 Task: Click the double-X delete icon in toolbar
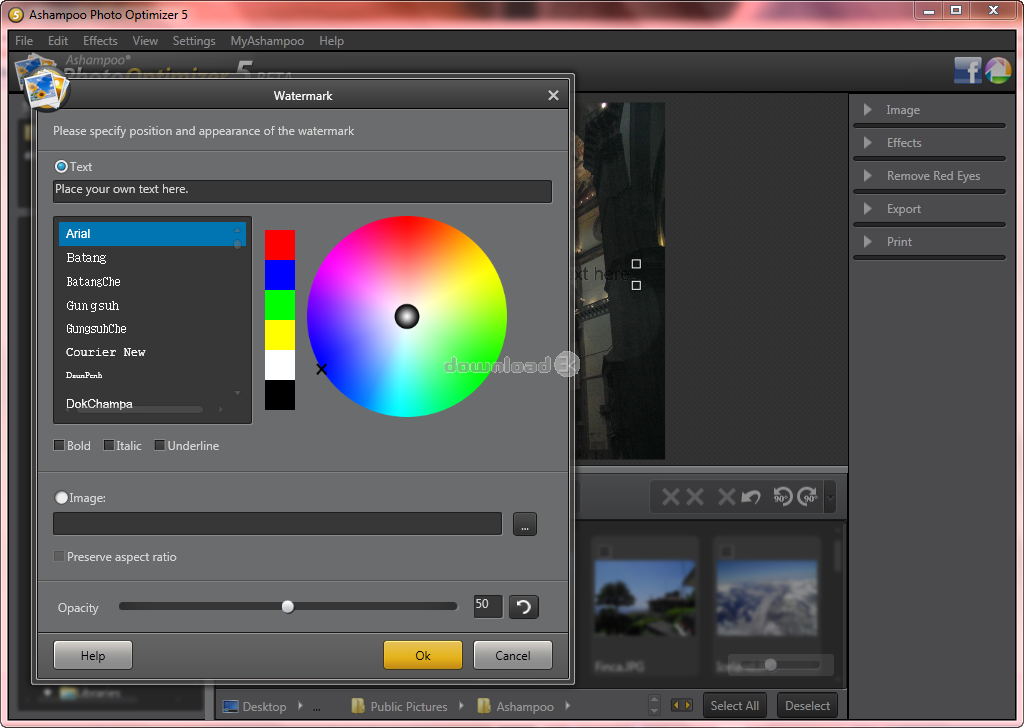coord(682,497)
